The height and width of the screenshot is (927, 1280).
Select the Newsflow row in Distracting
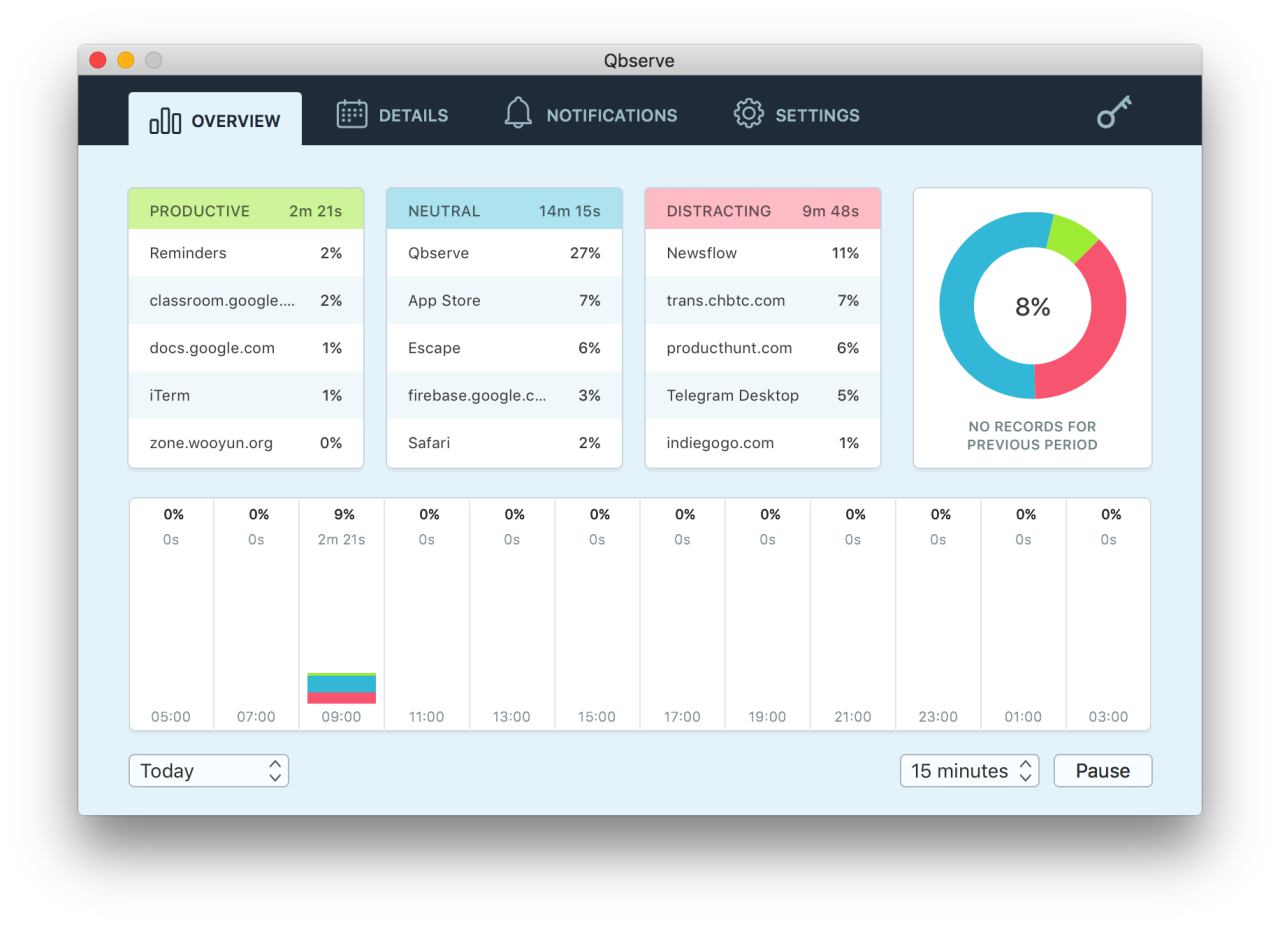[x=762, y=253]
